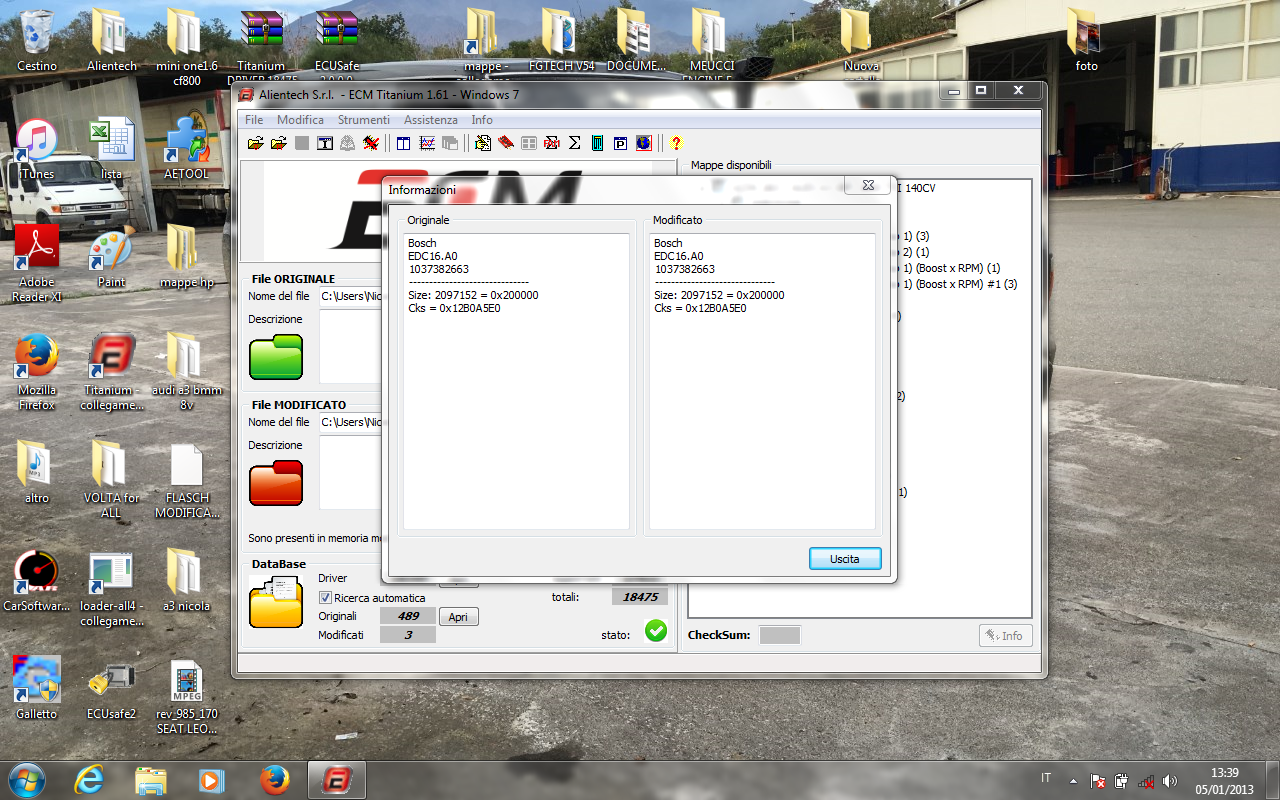Select the ECUSafe archive desktop icon
Viewport: 1280px width, 800px height.
click(x=337, y=40)
